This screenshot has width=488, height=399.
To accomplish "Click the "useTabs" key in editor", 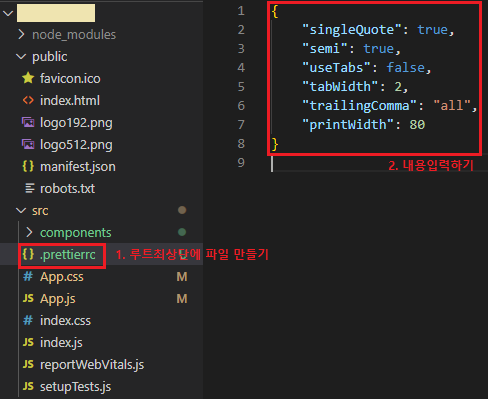I will coord(337,68).
